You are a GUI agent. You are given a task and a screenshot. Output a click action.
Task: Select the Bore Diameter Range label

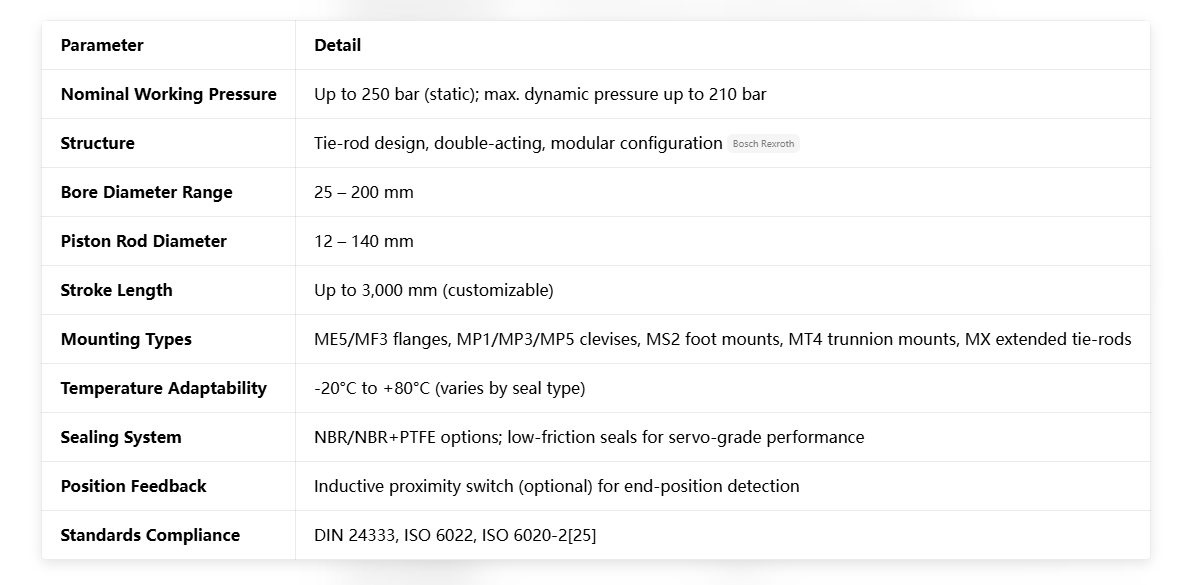(x=146, y=192)
